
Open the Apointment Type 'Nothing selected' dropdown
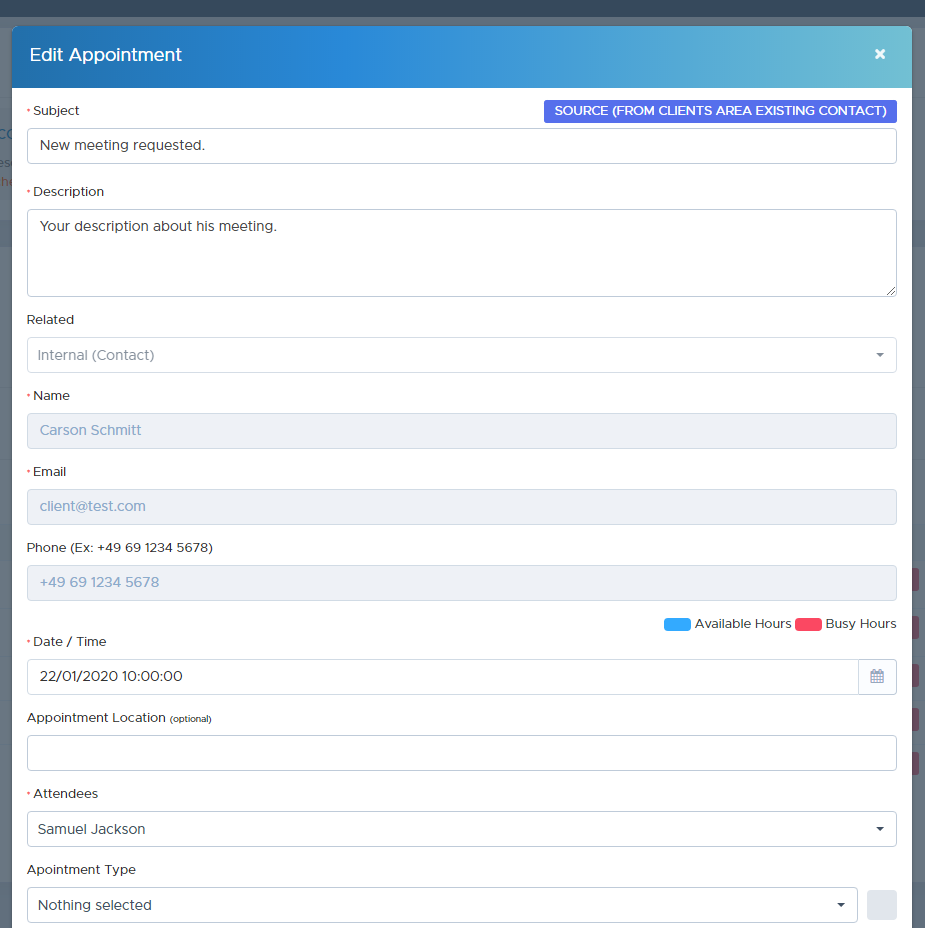441,905
